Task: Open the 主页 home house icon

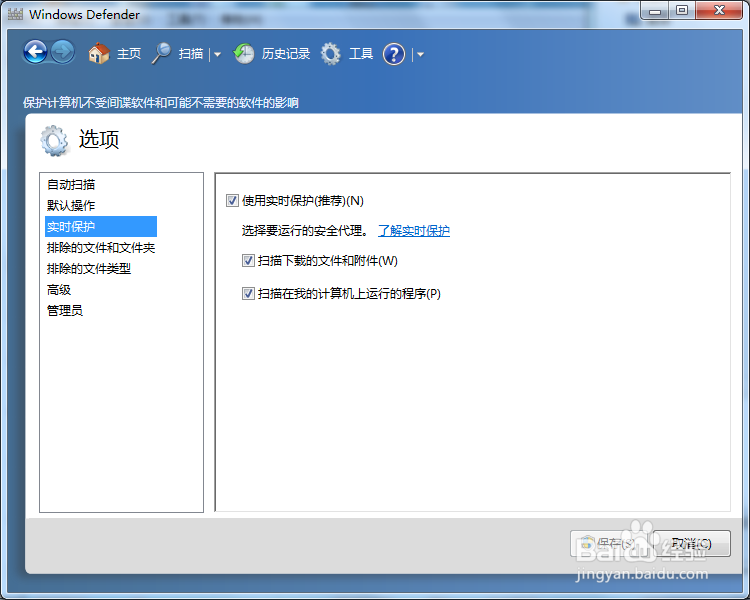Action: (99, 53)
